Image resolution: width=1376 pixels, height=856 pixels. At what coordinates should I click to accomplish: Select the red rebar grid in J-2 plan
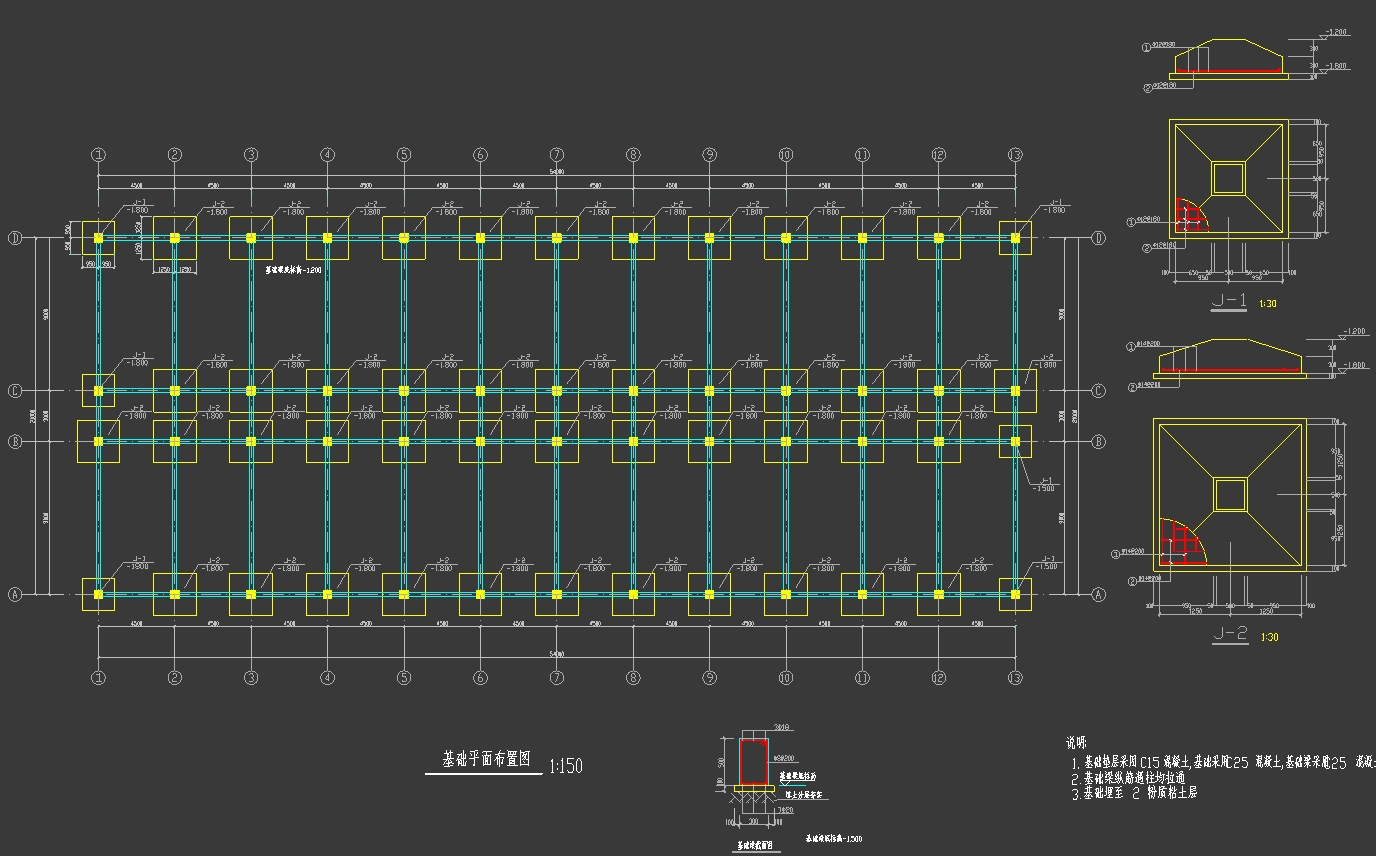(1180, 541)
